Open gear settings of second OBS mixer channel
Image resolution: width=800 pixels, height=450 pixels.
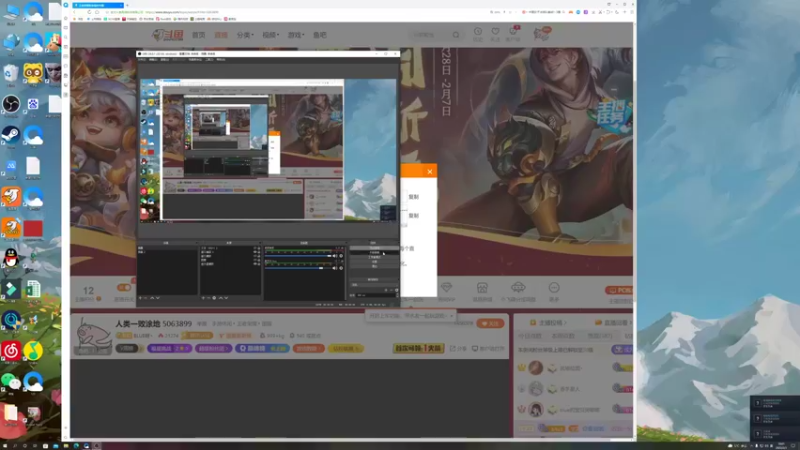[x=341, y=268]
